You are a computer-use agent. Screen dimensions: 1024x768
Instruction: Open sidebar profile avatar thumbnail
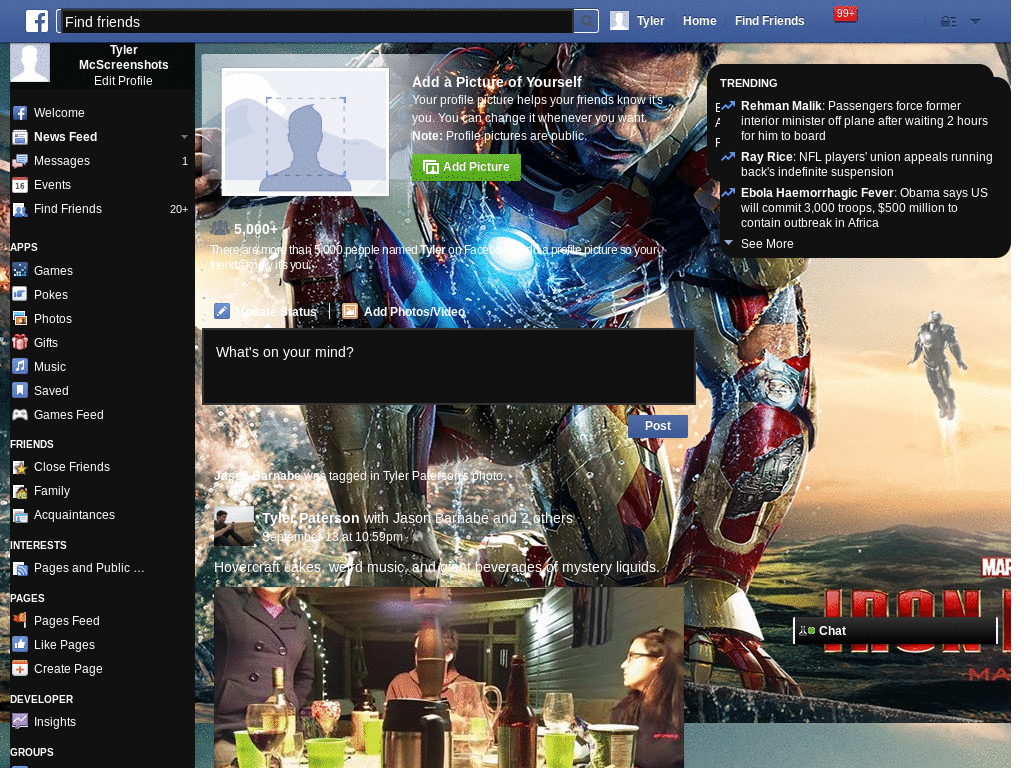(x=30, y=63)
